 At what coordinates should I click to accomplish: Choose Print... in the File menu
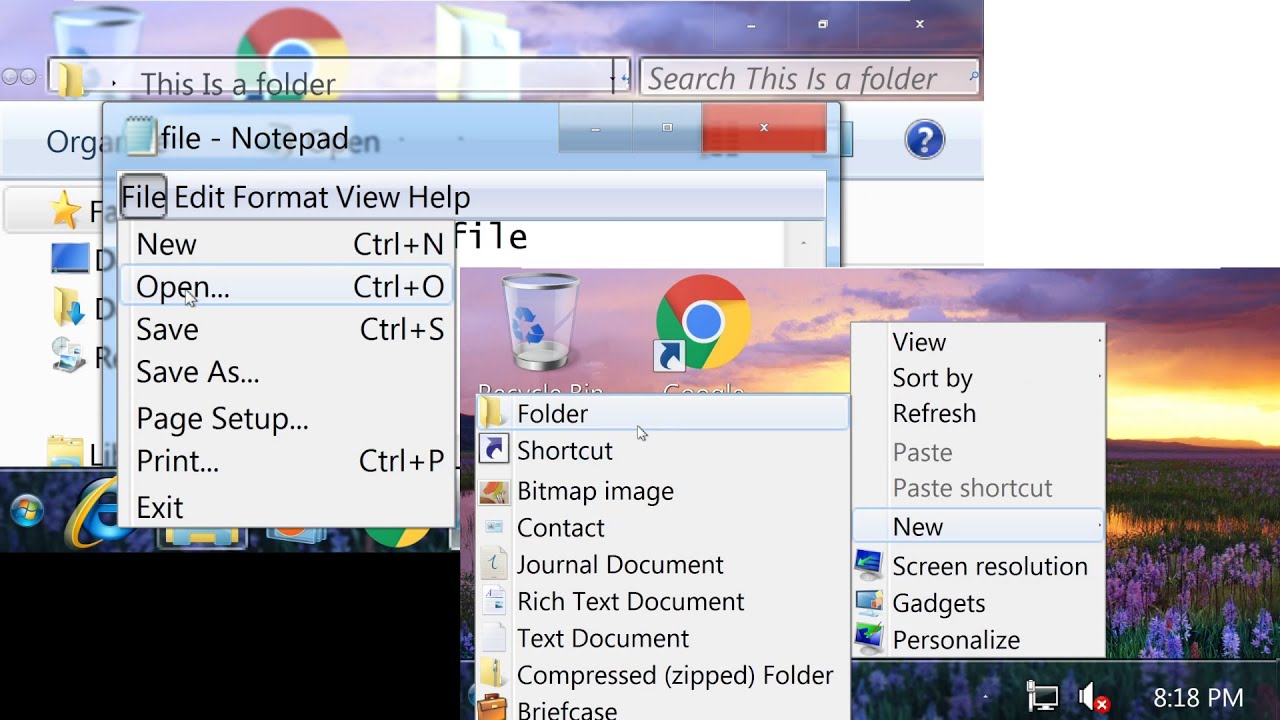[287, 461]
